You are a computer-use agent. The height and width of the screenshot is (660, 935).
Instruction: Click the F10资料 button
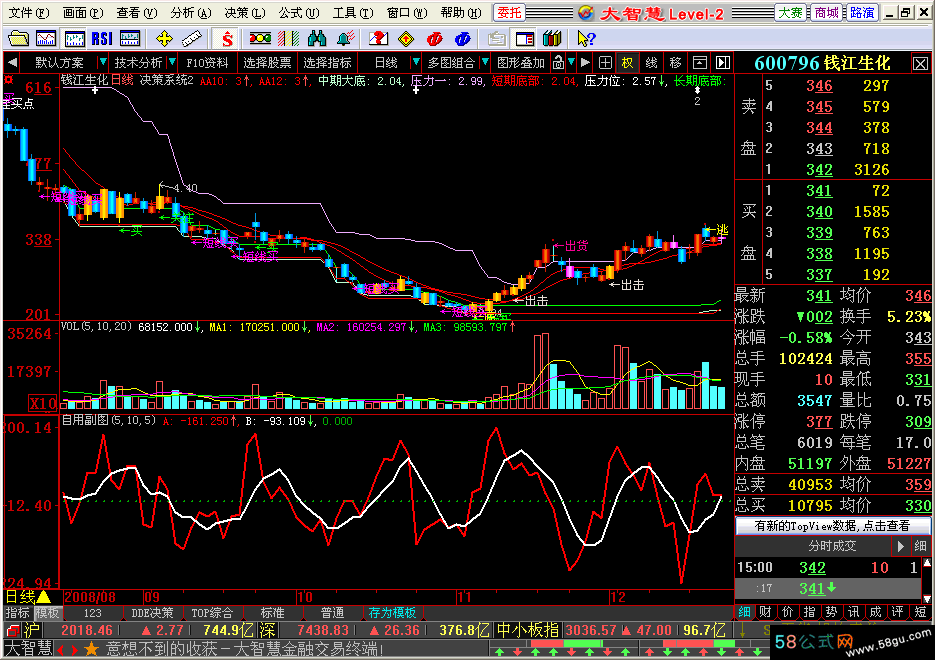click(207, 62)
